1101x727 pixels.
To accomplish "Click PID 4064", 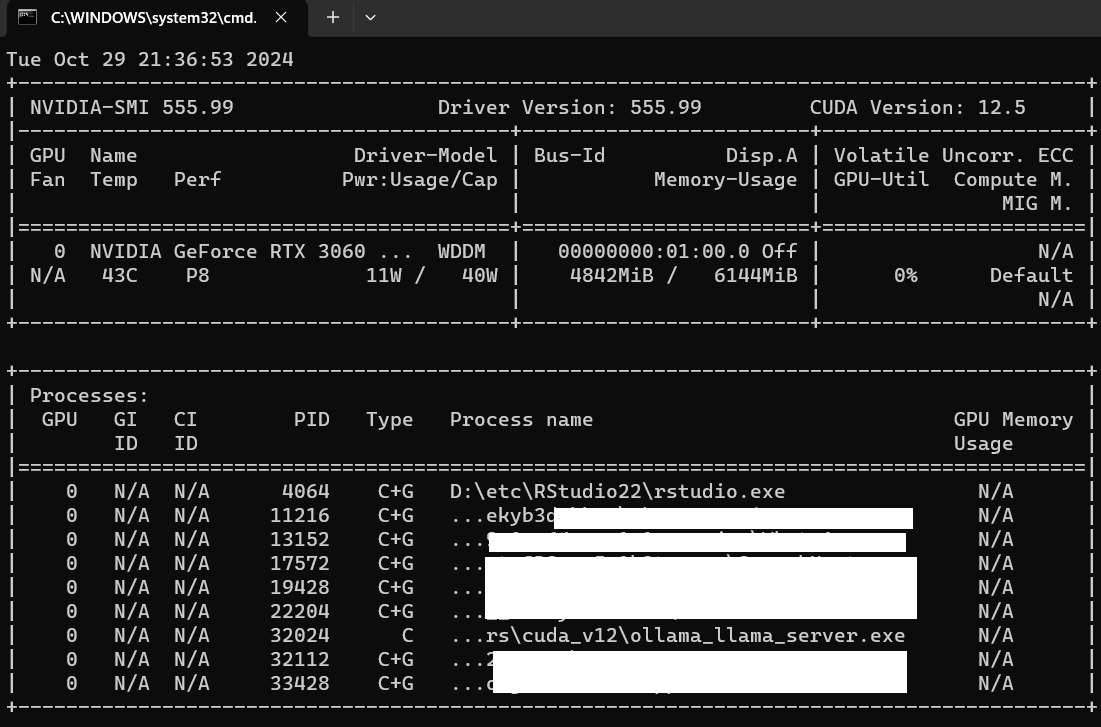I will 305,492.
